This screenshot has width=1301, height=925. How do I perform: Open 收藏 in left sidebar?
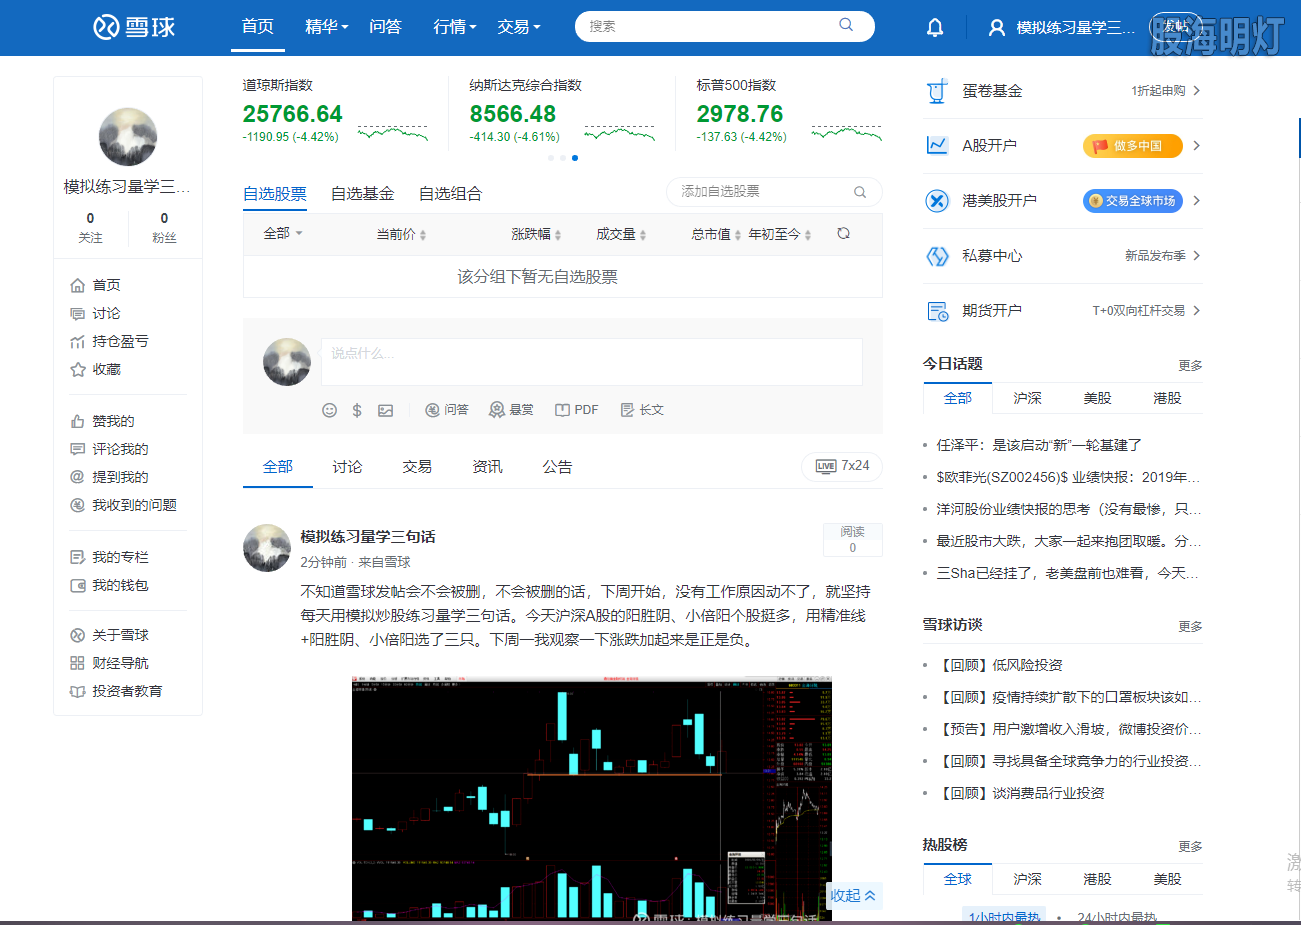pyautogui.click(x=96, y=369)
